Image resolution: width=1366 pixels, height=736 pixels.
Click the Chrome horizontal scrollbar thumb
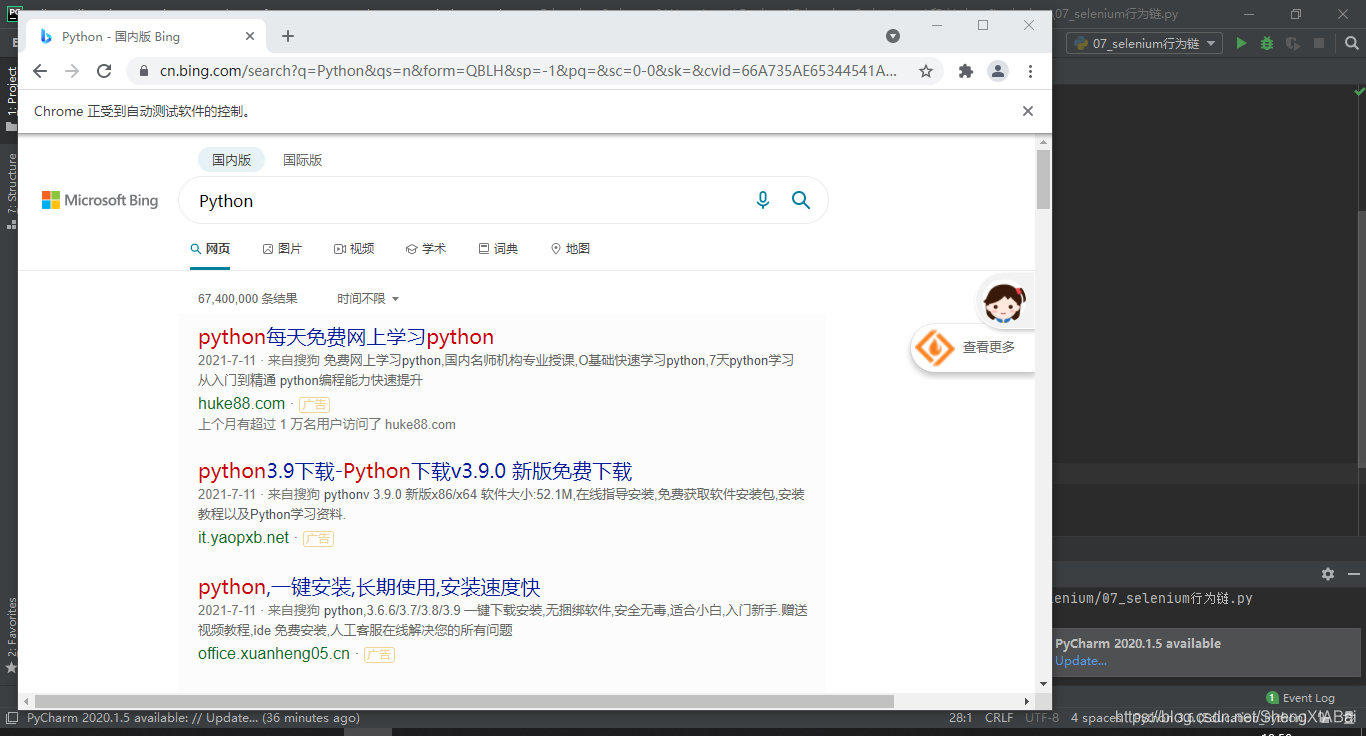(x=464, y=701)
